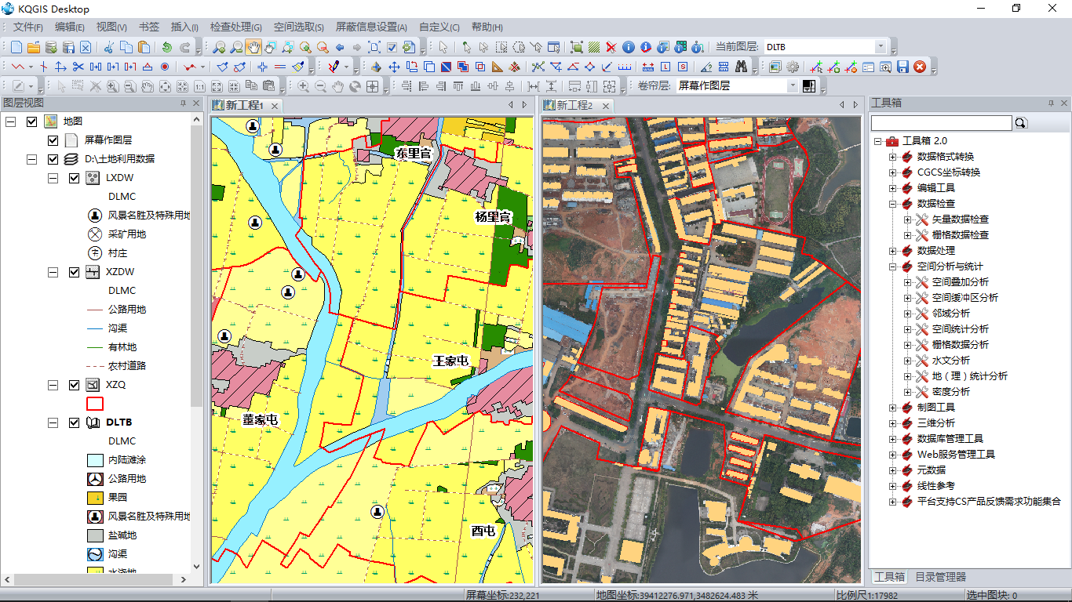This screenshot has width=1072, height=602.
Task: Select the 空间缓冲区分析 tool
Action: click(964, 298)
